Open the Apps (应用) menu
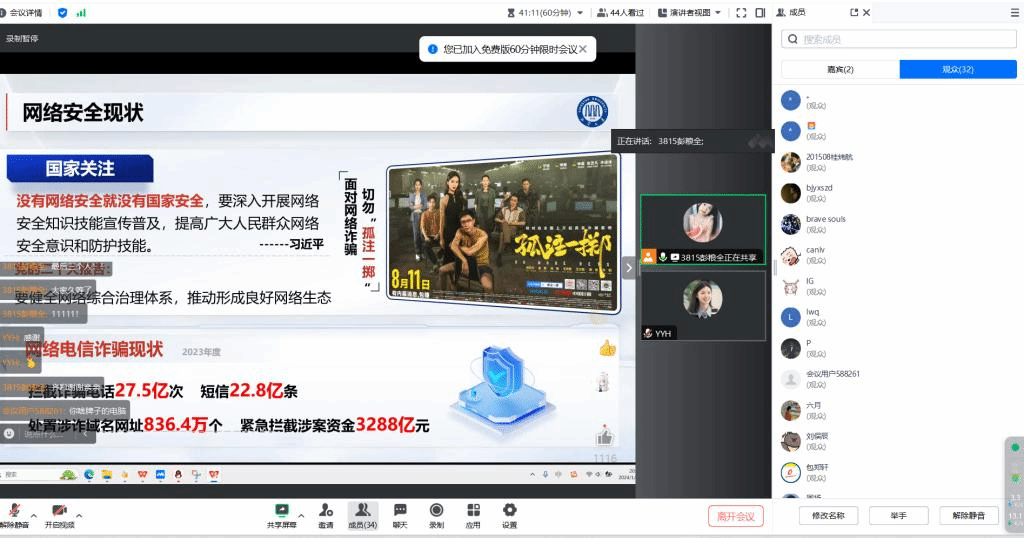 [x=473, y=515]
